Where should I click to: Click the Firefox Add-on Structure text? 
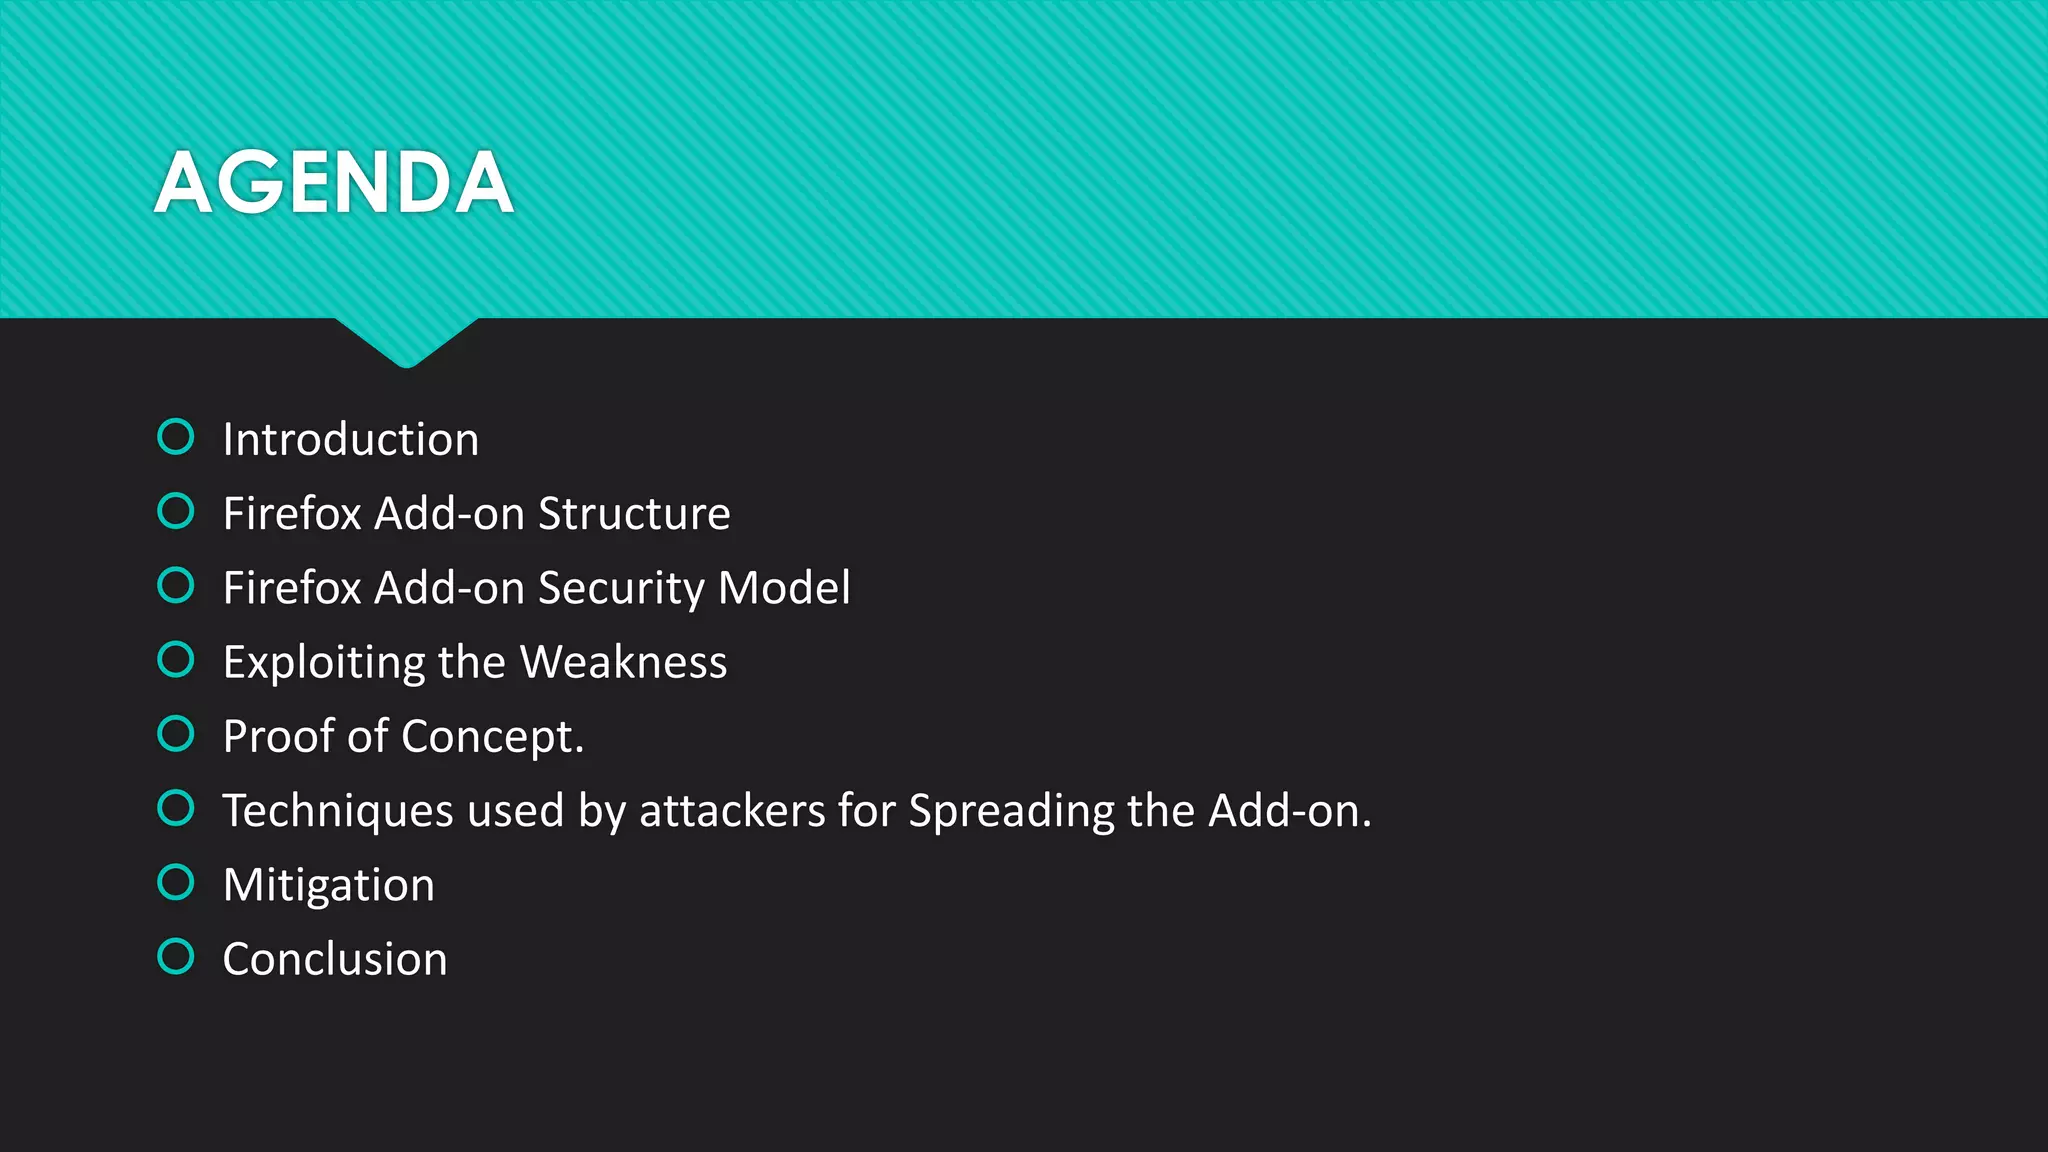pos(476,513)
